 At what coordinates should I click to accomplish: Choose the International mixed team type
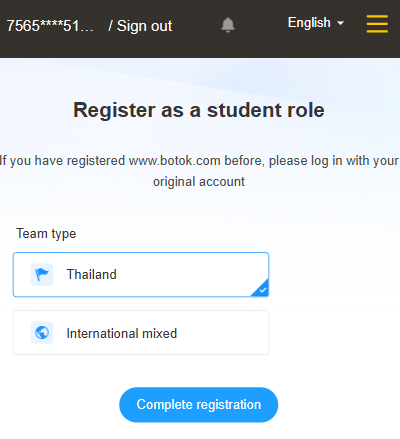(x=141, y=333)
